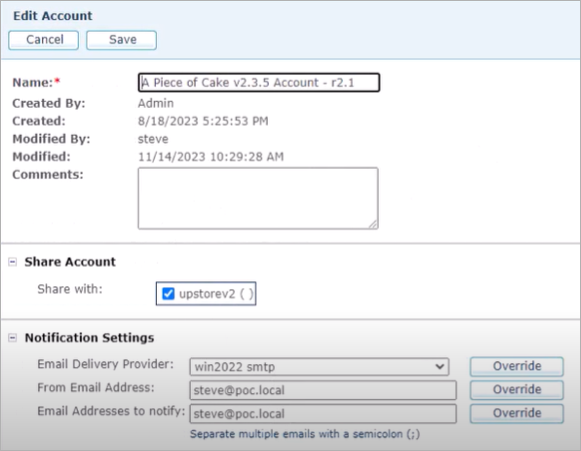Override the From Email Address setting
This screenshot has width=581, height=451.
517,390
